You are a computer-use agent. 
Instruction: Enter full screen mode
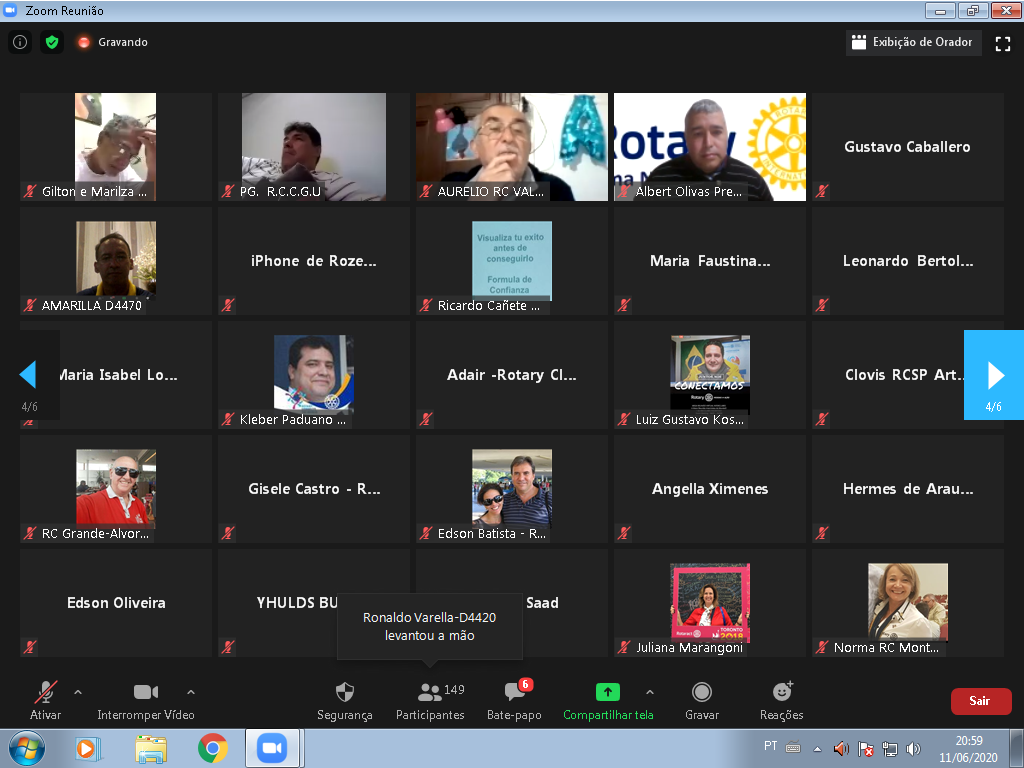point(1002,43)
